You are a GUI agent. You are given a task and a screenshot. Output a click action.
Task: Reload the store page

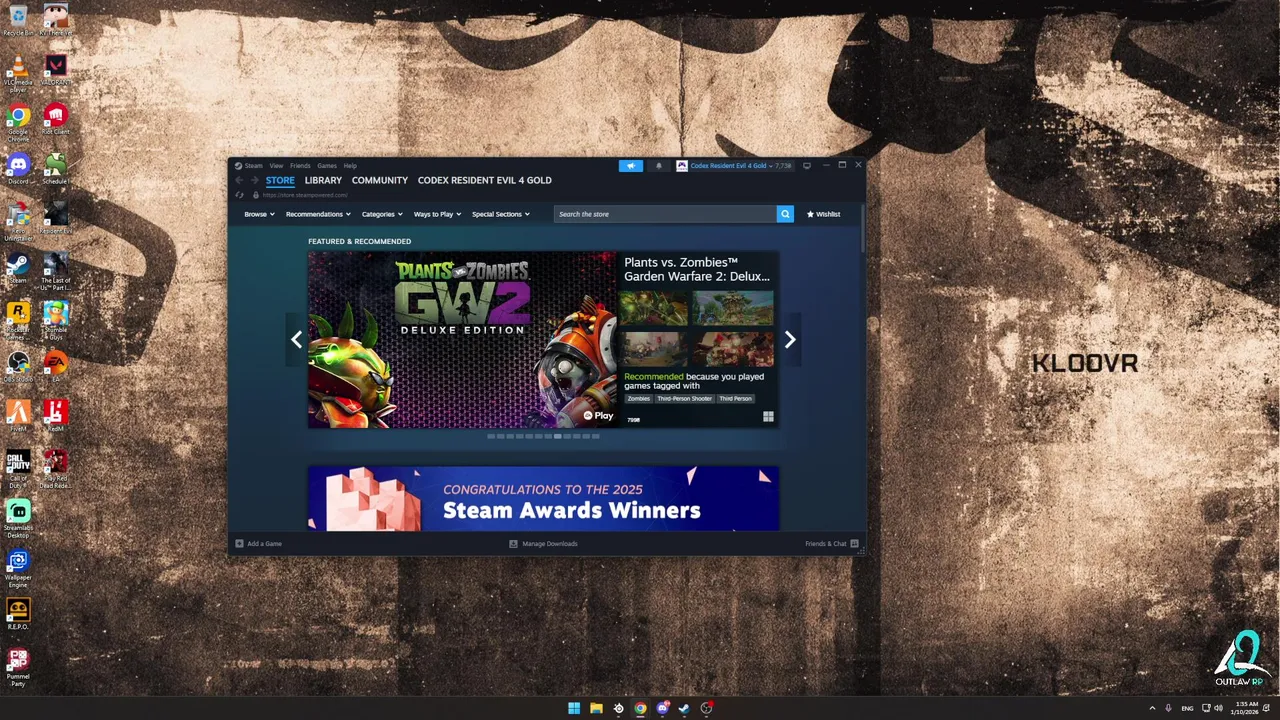point(239,195)
